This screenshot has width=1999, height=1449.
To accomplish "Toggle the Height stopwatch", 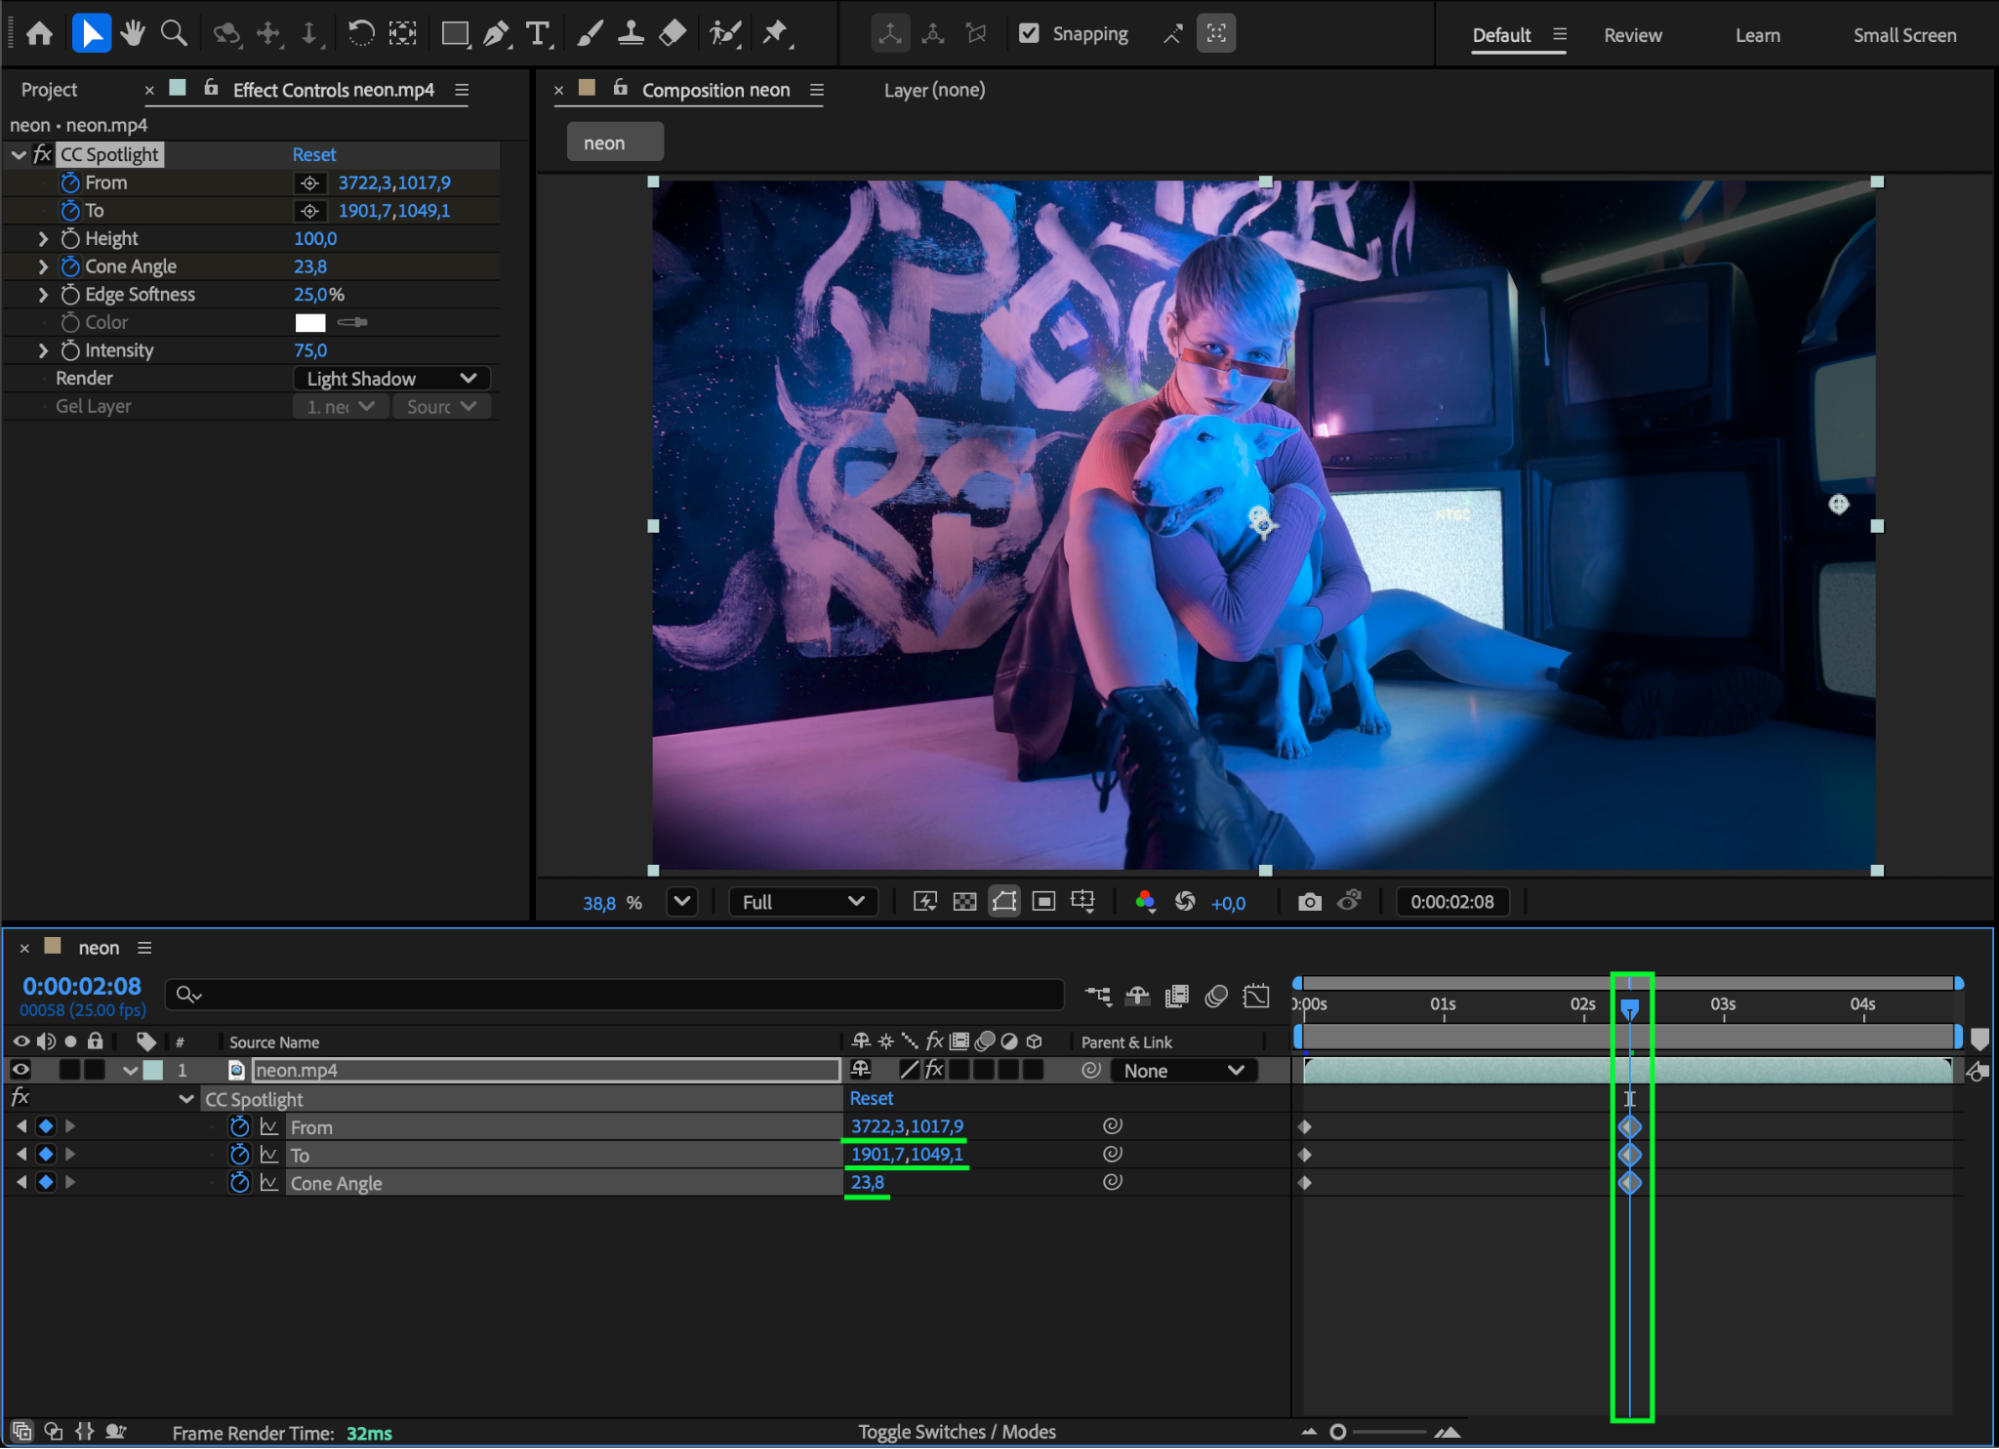I will [70, 239].
